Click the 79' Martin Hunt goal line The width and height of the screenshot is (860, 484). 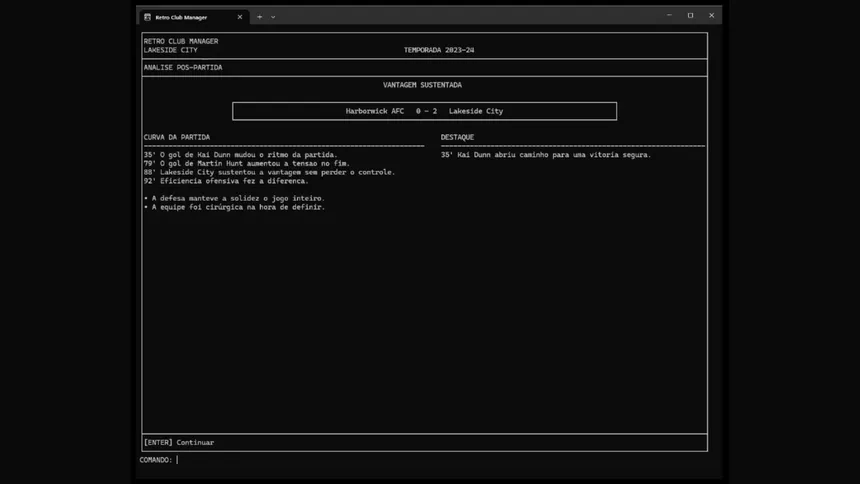click(247, 164)
